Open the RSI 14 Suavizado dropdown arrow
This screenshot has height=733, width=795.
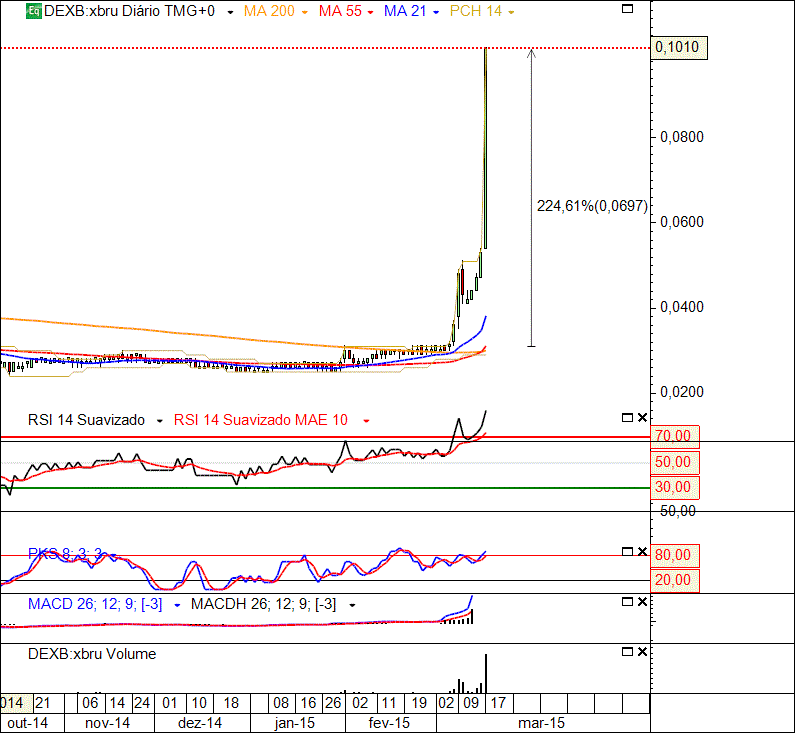pyautogui.click(x=160, y=421)
